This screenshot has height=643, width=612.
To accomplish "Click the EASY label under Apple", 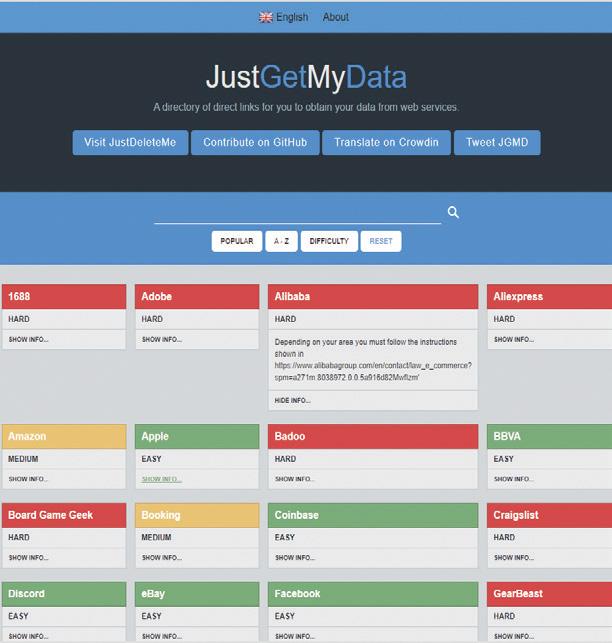I will click(151, 459).
